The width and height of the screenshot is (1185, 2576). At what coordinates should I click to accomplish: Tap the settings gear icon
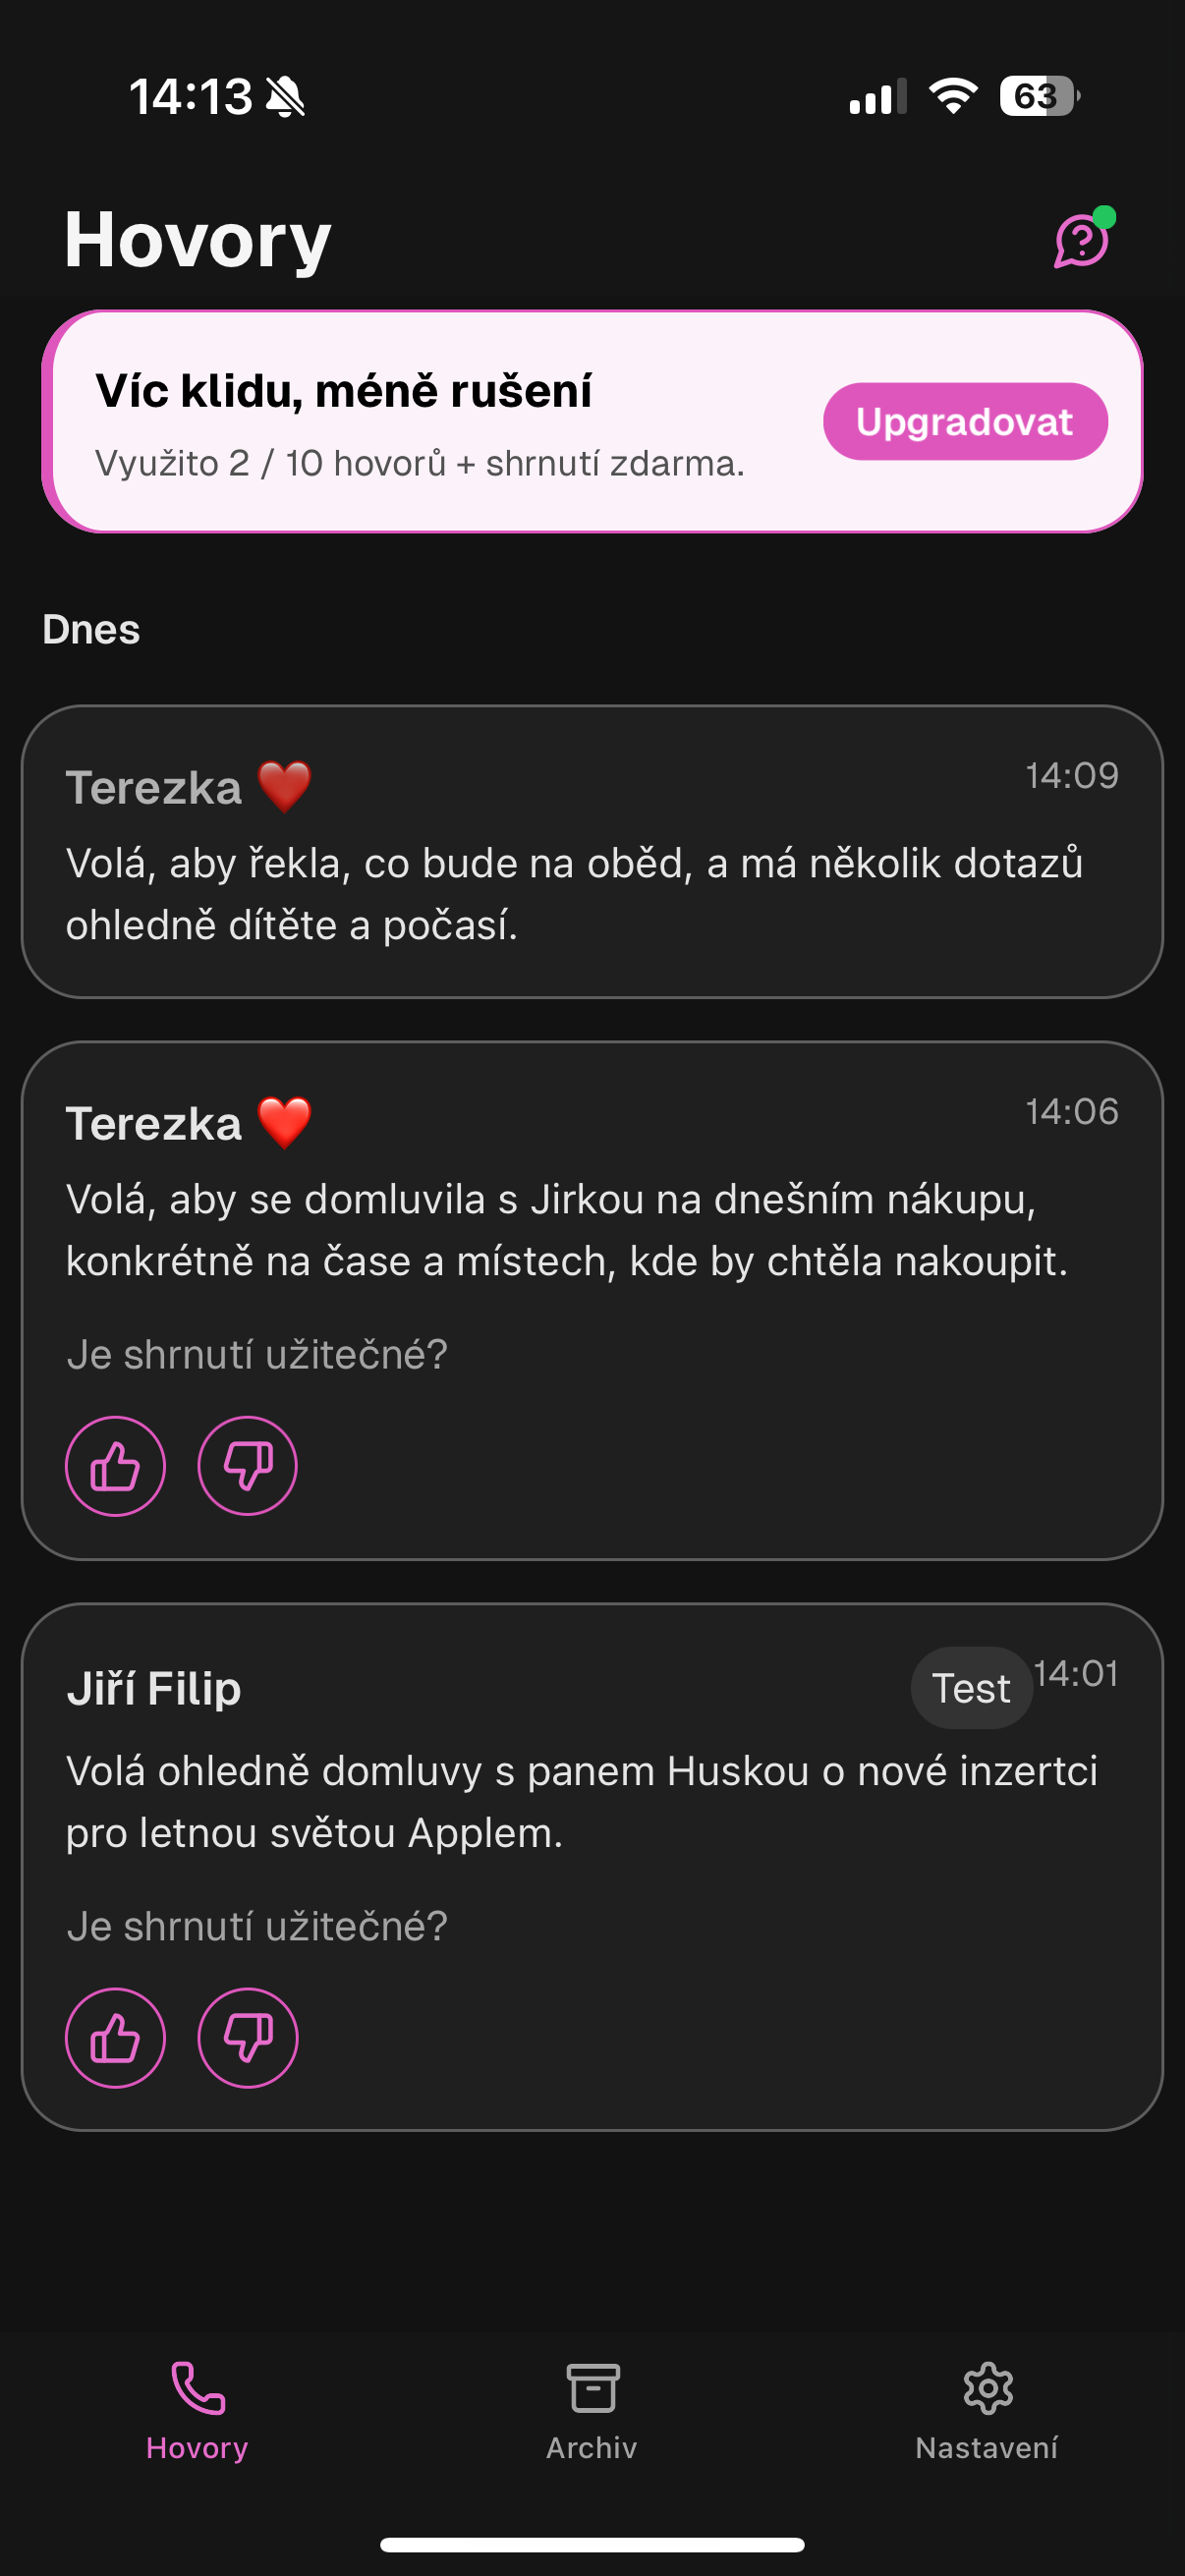987,2388
